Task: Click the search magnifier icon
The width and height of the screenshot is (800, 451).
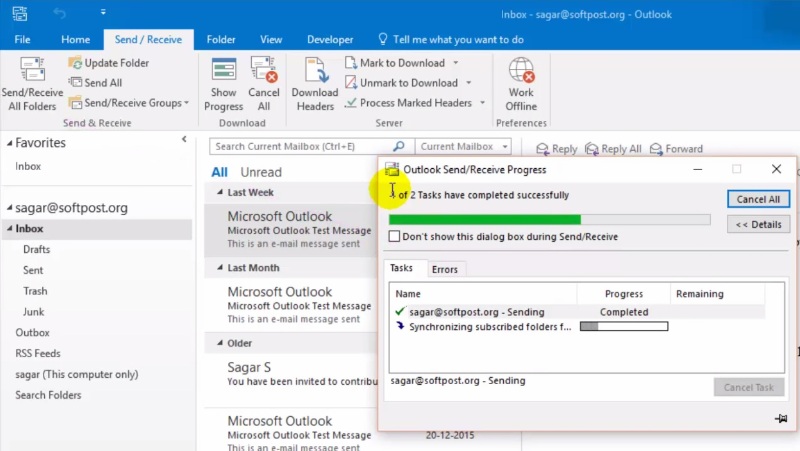Action: tap(398, 146)
